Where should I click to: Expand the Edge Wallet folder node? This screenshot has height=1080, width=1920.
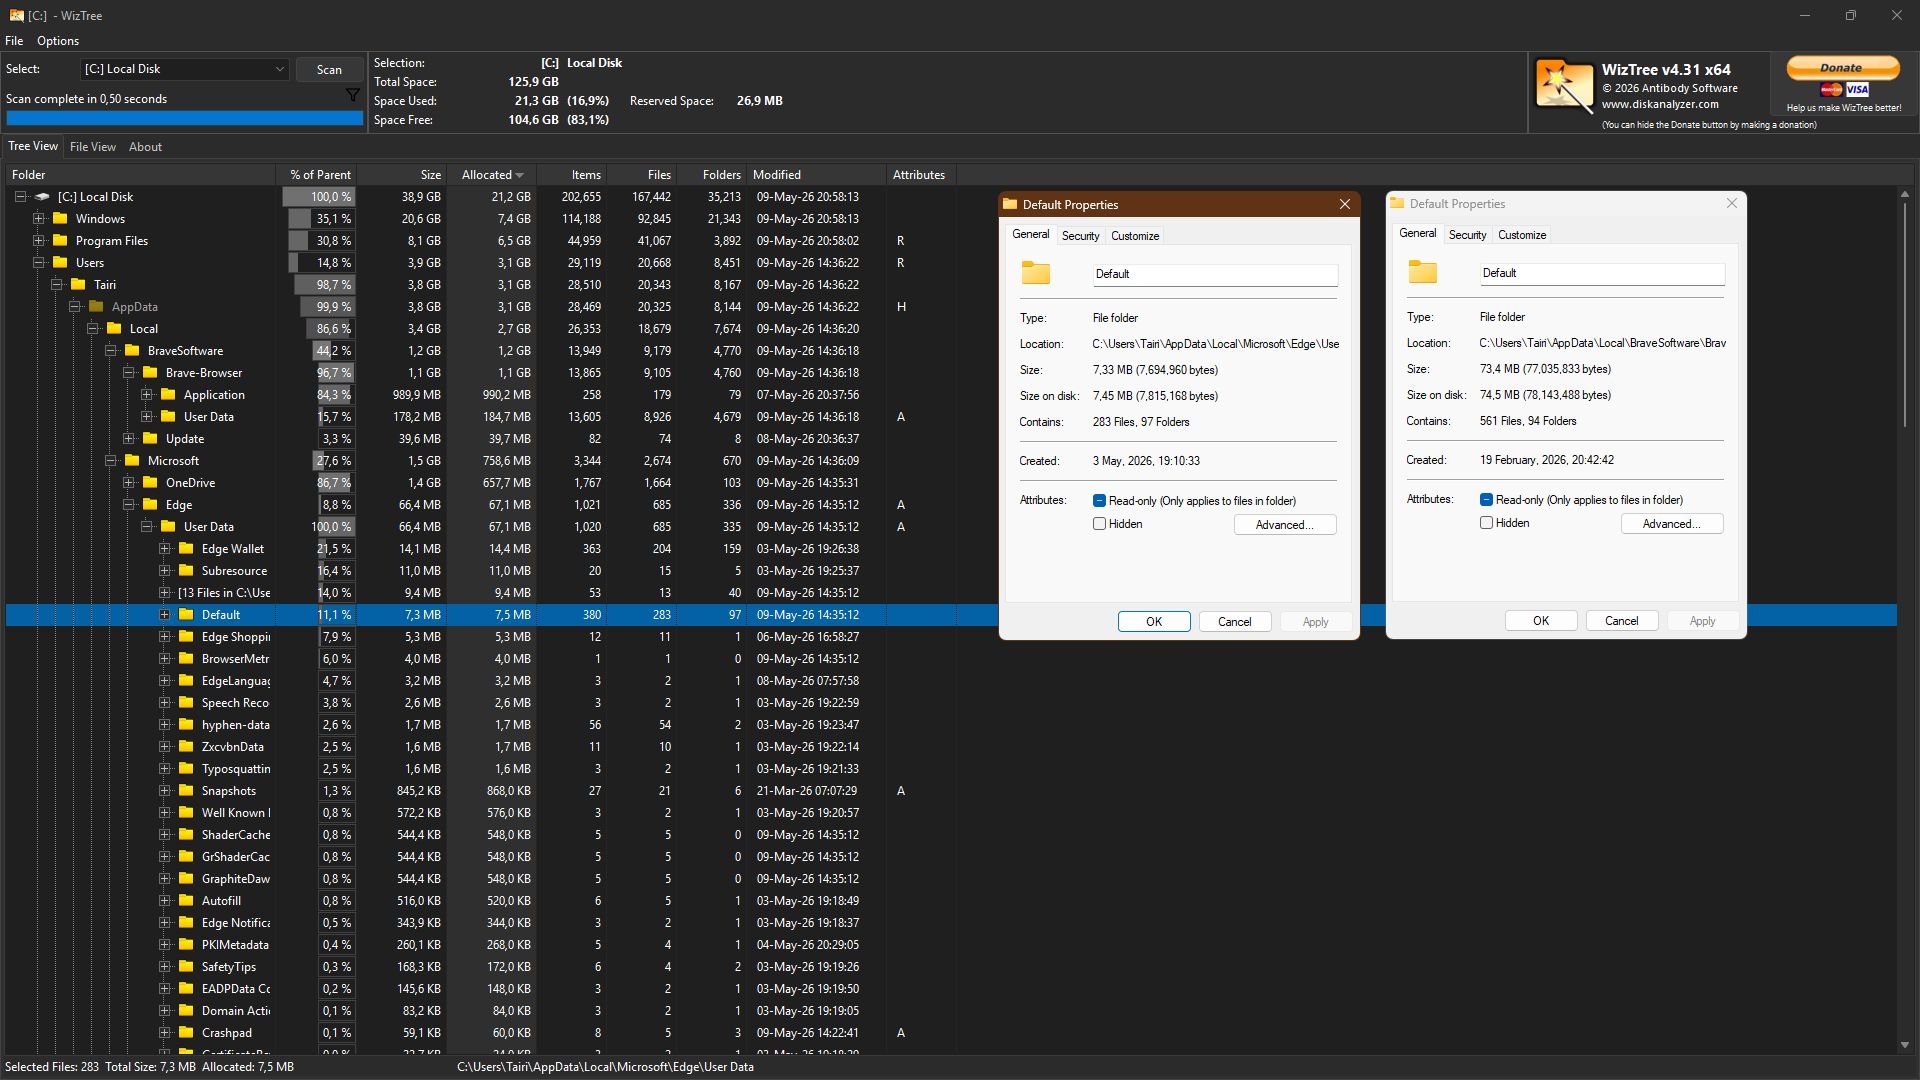[165, 548]
